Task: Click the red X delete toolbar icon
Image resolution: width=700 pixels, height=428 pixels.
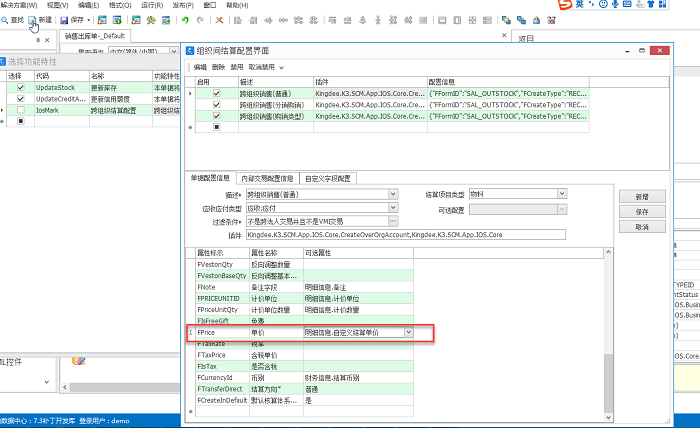Action: click(x=220, y=20)
